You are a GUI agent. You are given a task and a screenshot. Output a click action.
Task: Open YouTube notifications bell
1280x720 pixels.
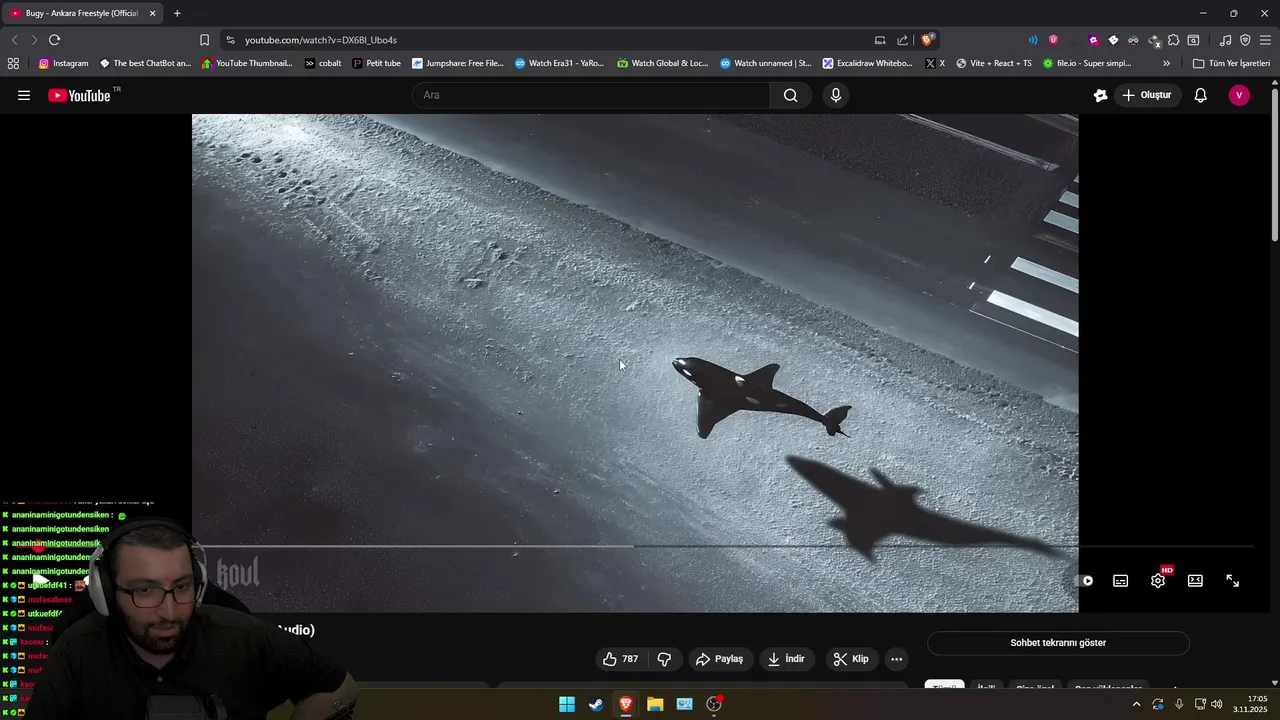[1200, 95]
